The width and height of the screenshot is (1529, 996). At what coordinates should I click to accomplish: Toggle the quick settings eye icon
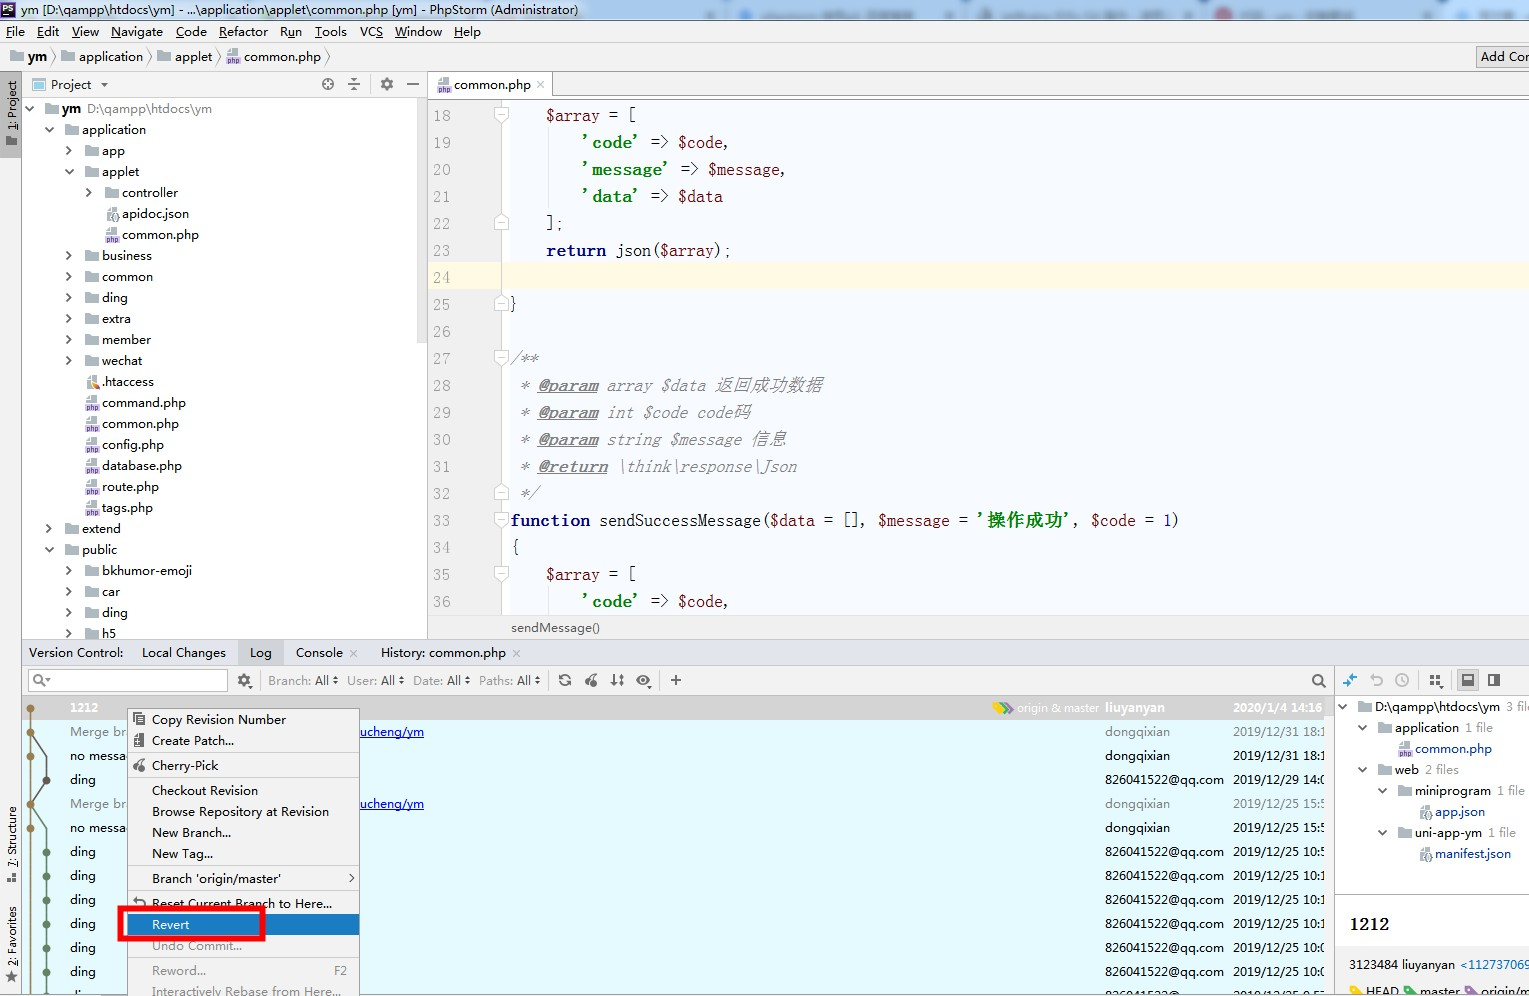click(643, 680)
